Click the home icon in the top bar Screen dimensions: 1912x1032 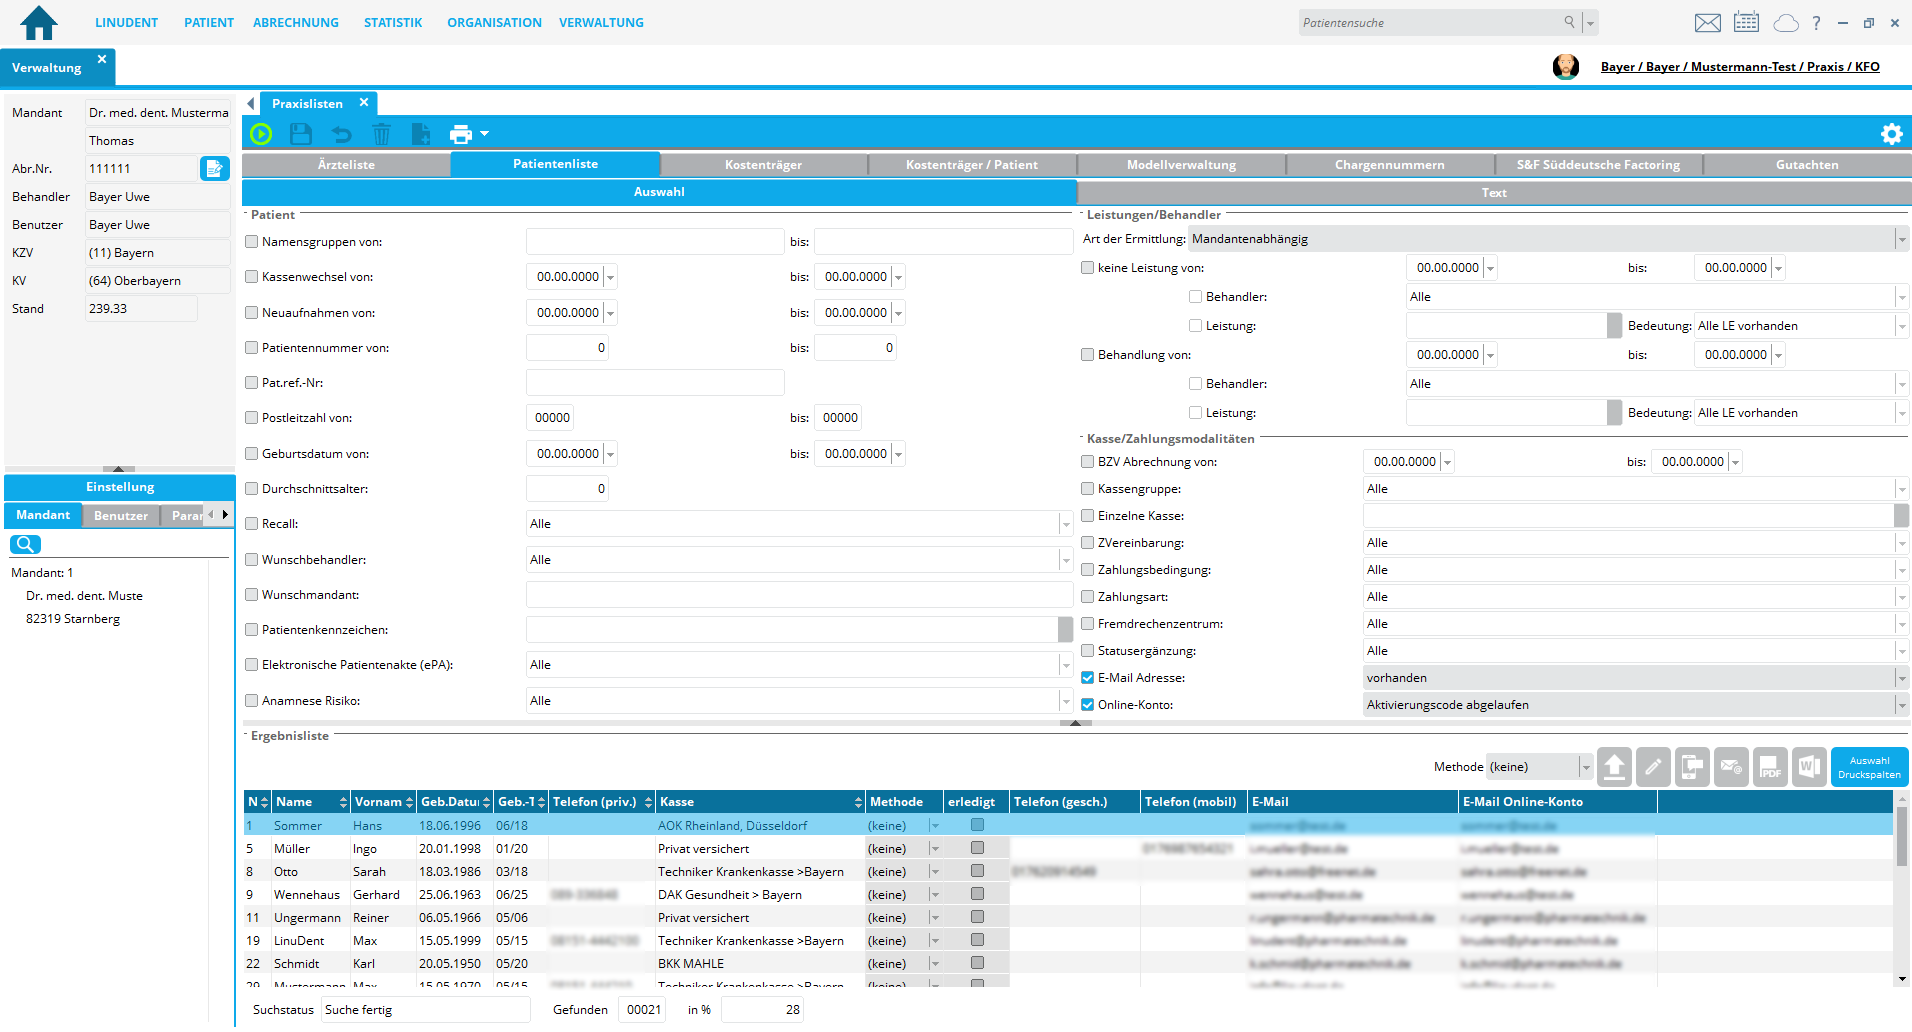pyautogui.click(x=39, y=22)
